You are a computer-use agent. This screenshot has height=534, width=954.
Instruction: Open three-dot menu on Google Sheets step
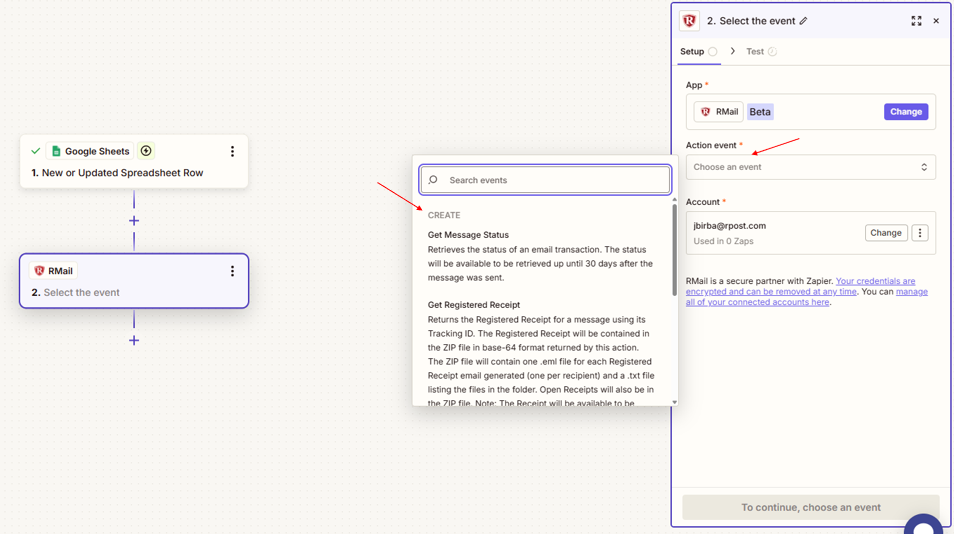(x=232, y=151)
